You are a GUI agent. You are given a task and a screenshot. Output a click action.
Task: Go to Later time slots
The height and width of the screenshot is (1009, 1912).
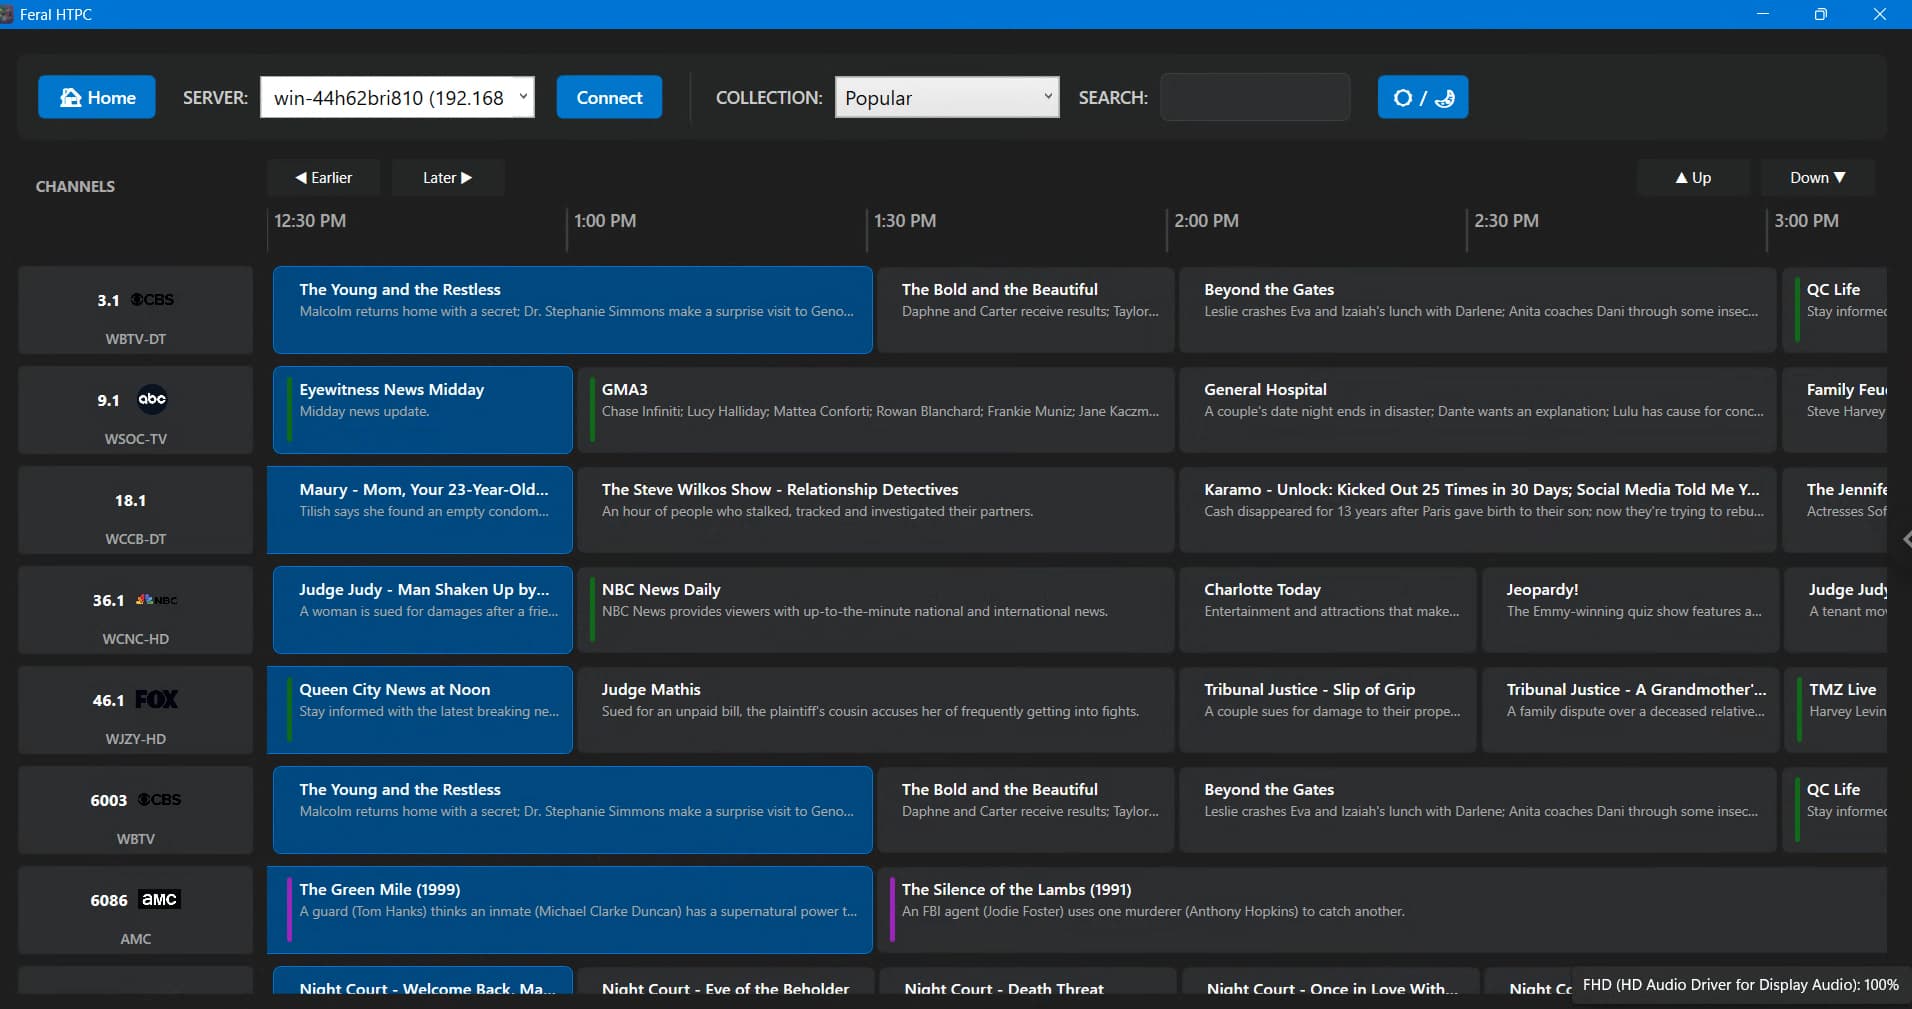pos(447,178)
